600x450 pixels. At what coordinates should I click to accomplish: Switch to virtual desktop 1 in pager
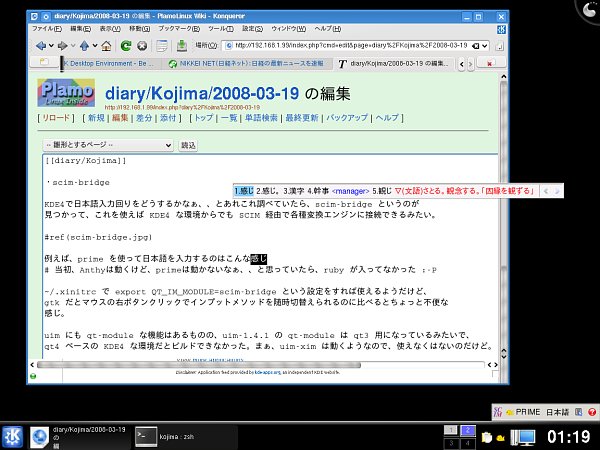451,430
